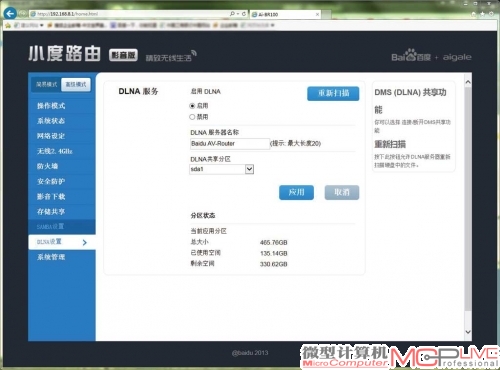Click the 重新扫描 help heading in right panel
The height and width of the screenshot is (370, 500).
point(390,144)
